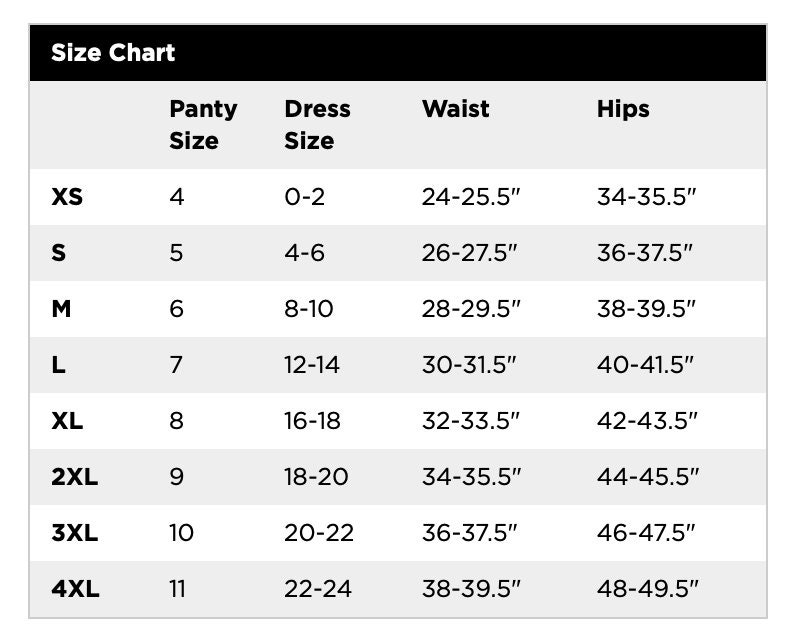Click the M size row label
This screenshot has height=642, width=800.
61,309
